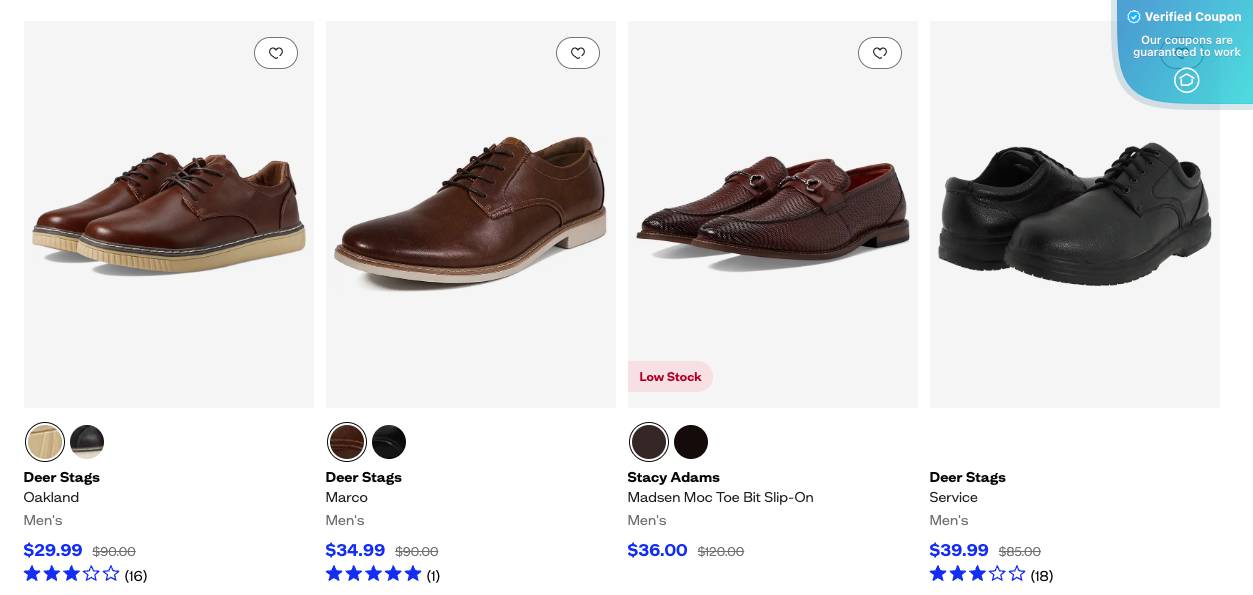Toggle the wishlist heart on Deer Stags Service

[1182, 53]
